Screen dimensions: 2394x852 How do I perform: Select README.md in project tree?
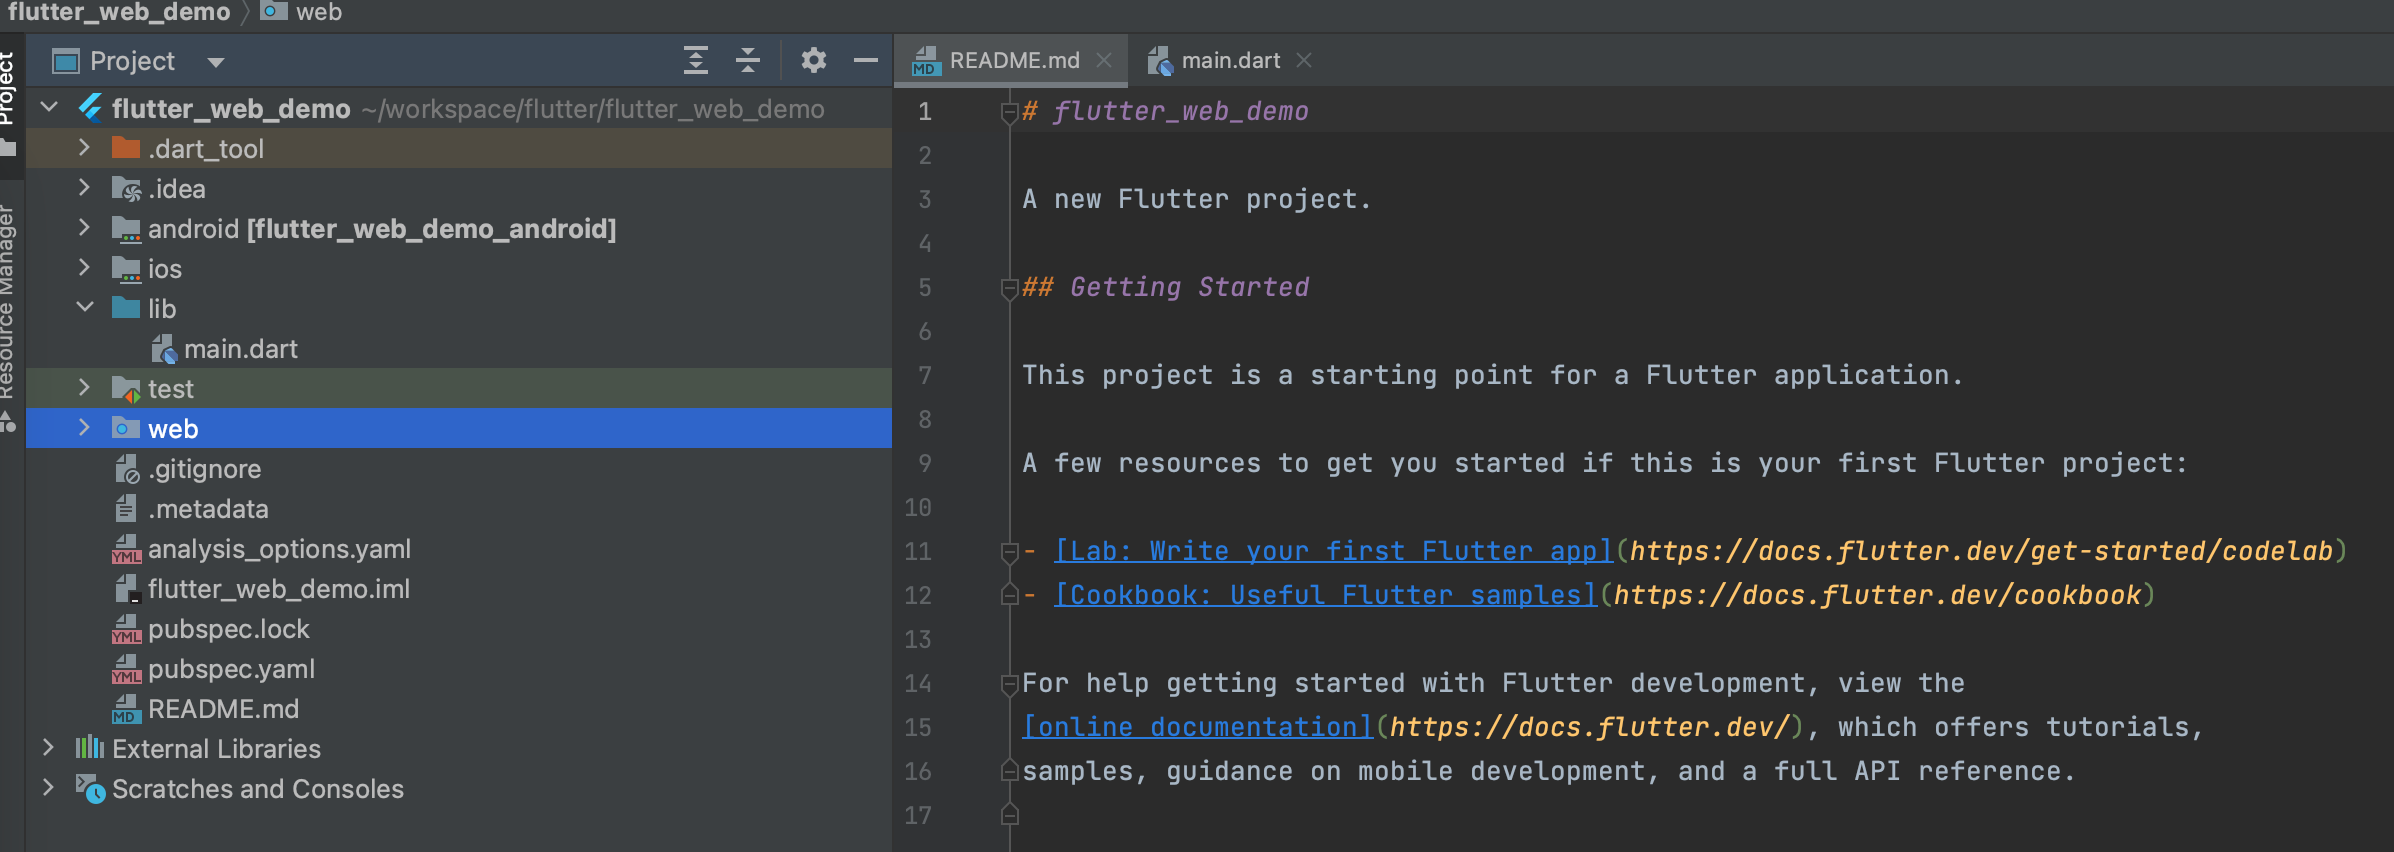pos(223,709)
